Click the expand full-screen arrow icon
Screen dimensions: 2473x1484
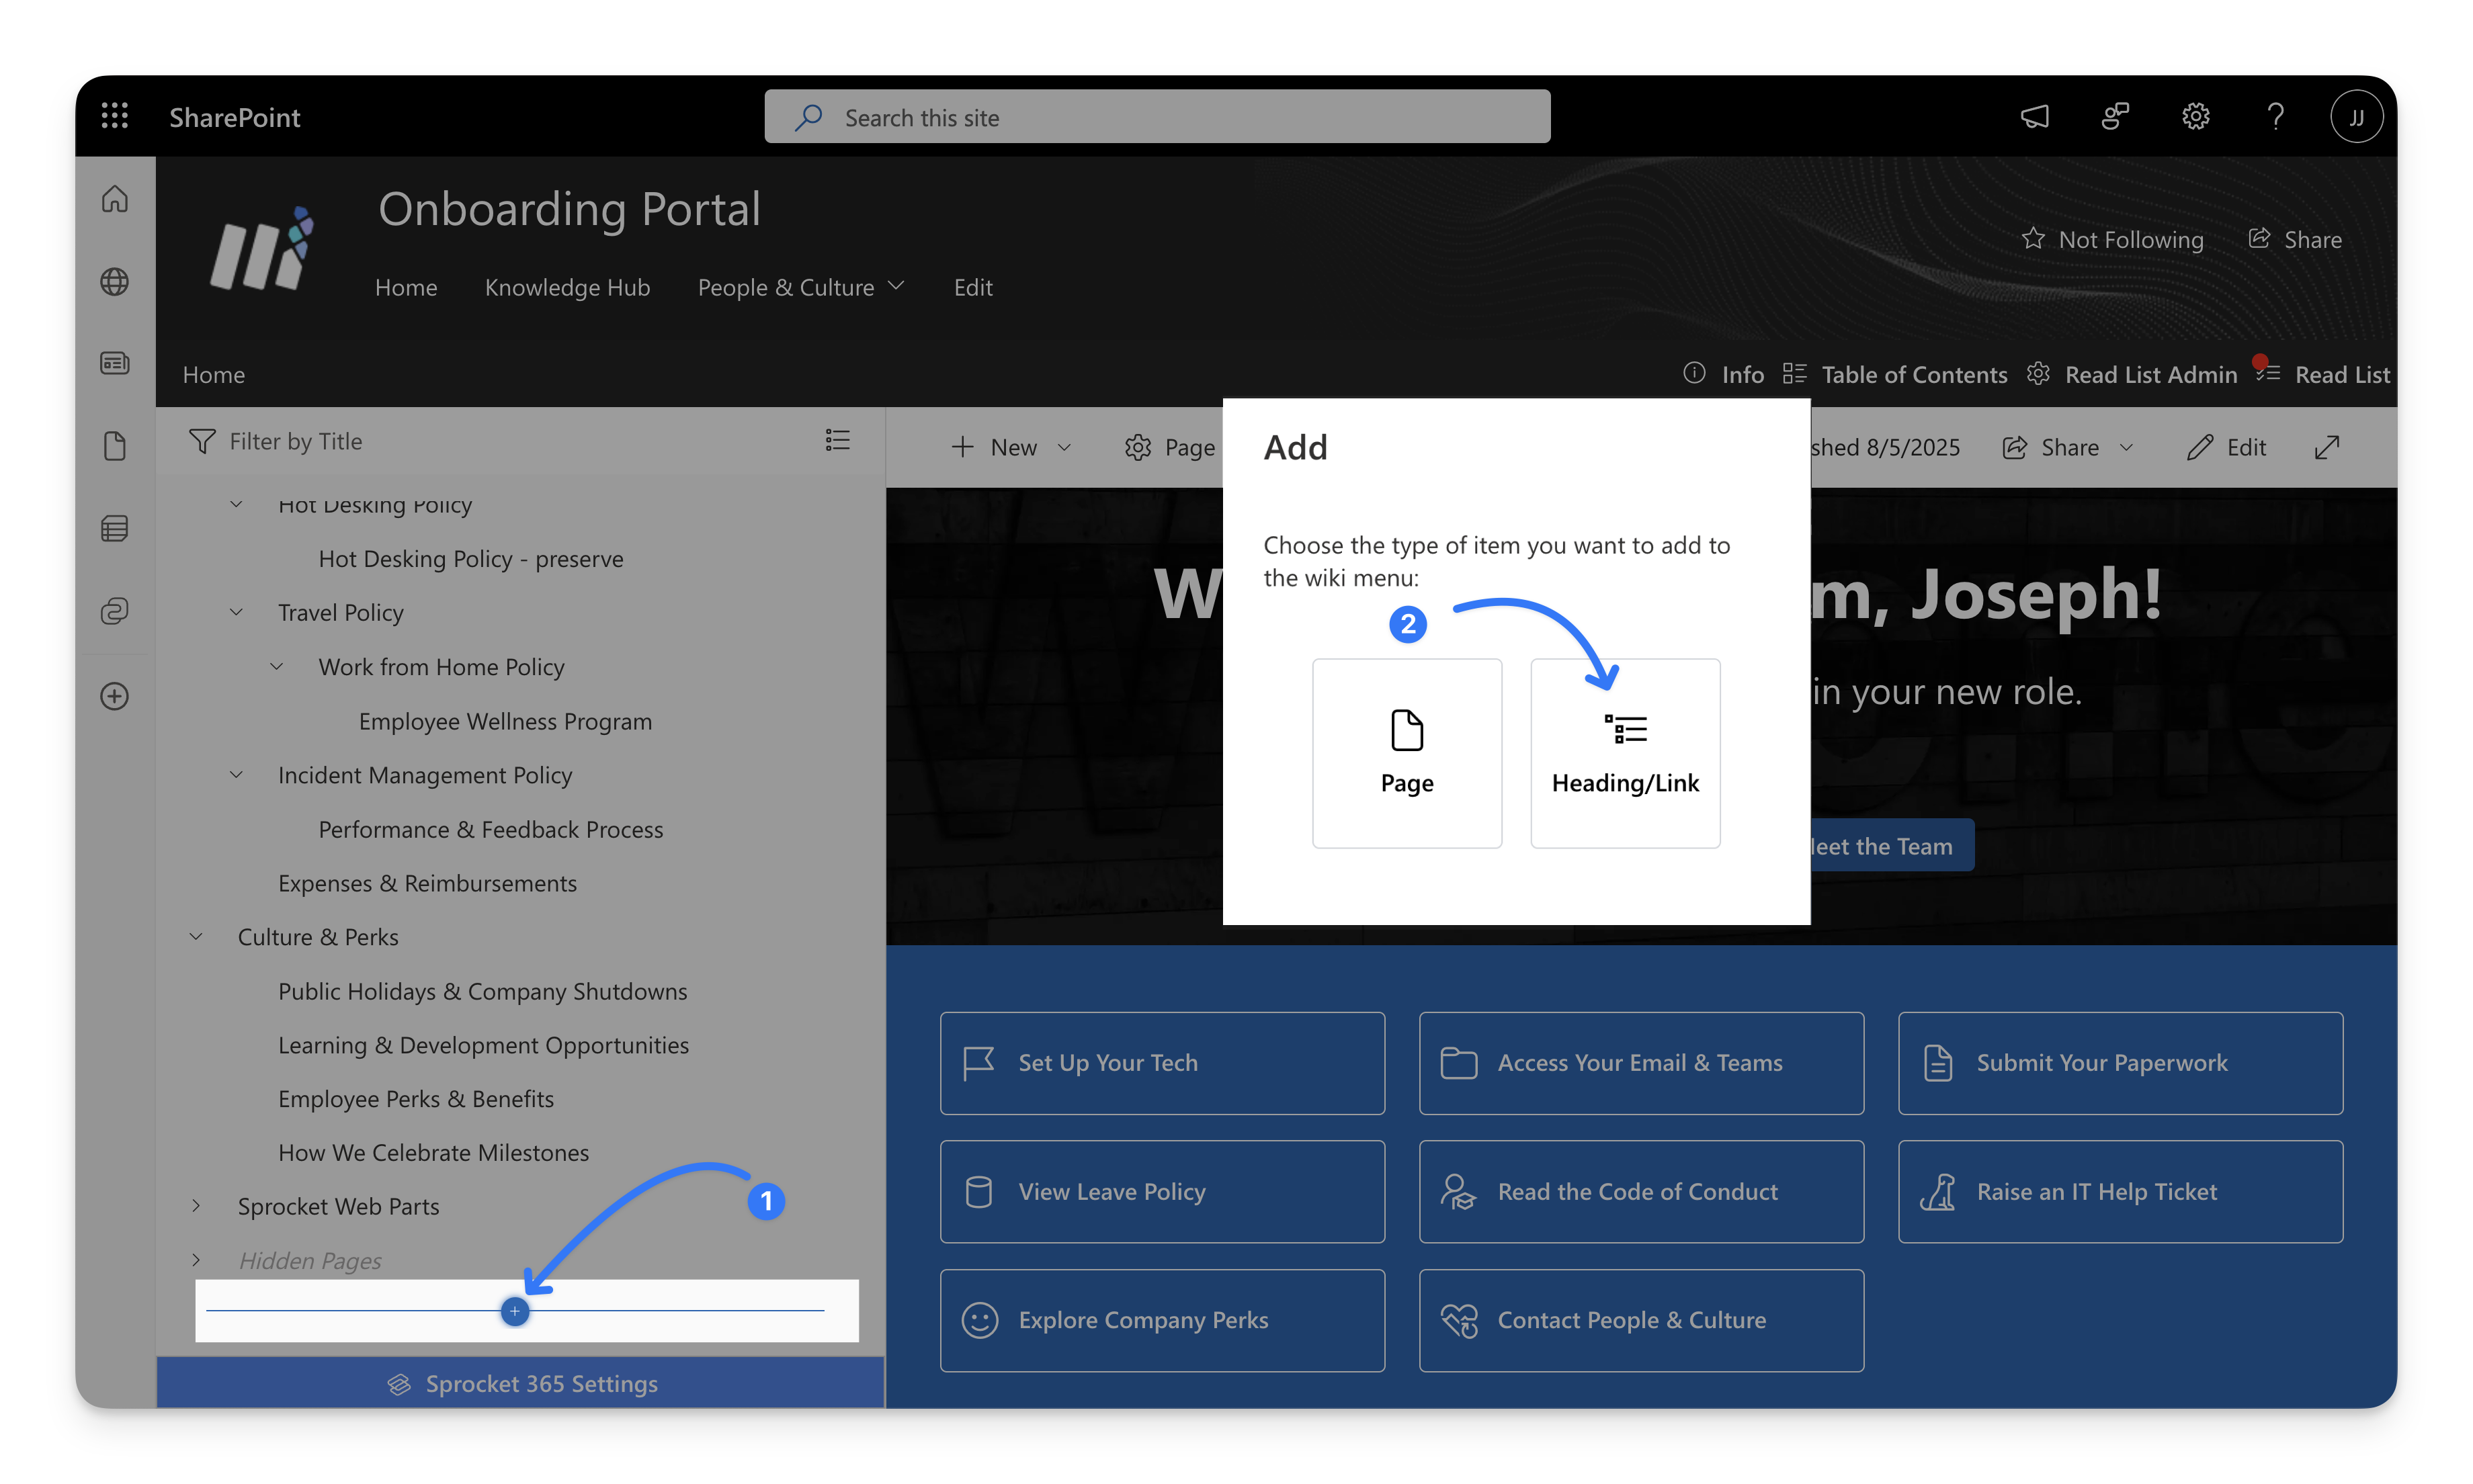[2327, 447]
